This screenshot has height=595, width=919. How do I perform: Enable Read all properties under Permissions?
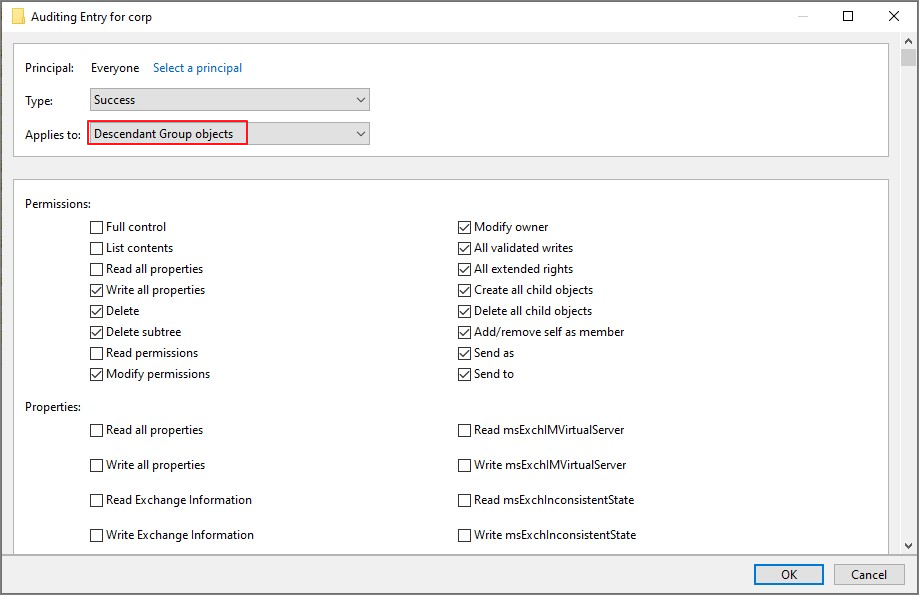[97, 270]
